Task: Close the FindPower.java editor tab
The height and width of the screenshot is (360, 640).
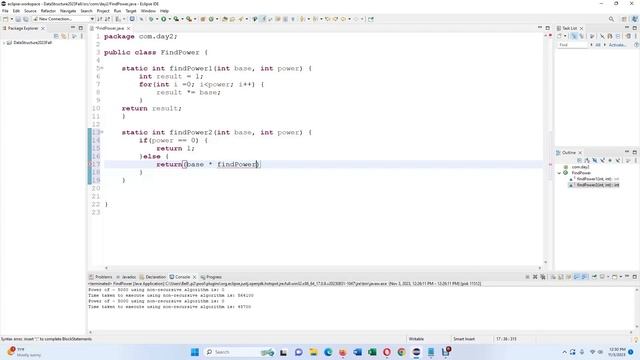Action: 128,29
